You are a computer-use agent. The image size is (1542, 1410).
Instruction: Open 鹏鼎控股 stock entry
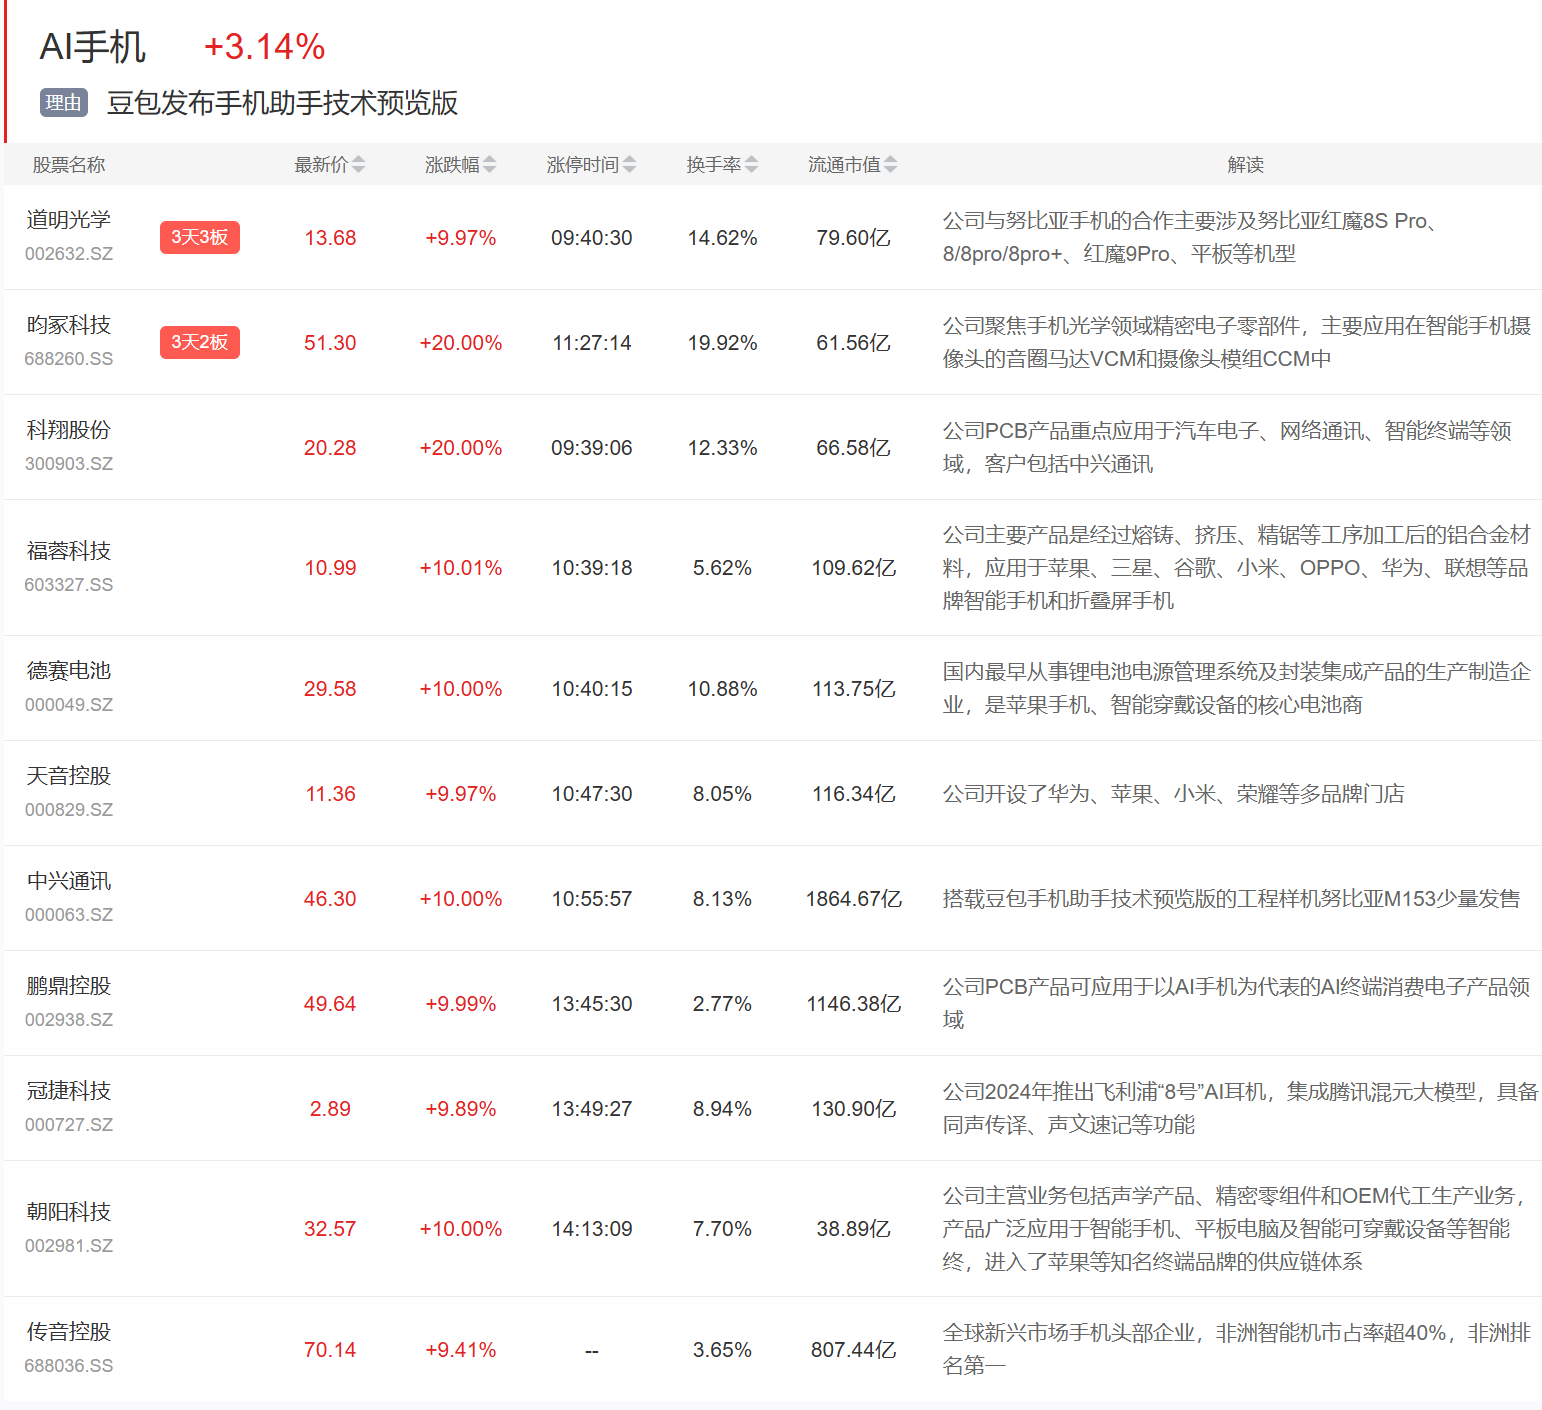[x=68, y=986]
